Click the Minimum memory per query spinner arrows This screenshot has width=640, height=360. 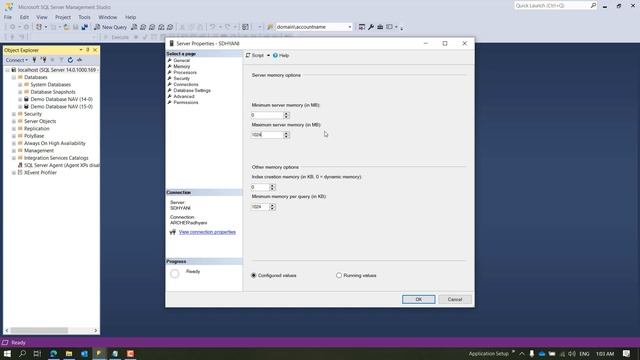click(272, 207)
